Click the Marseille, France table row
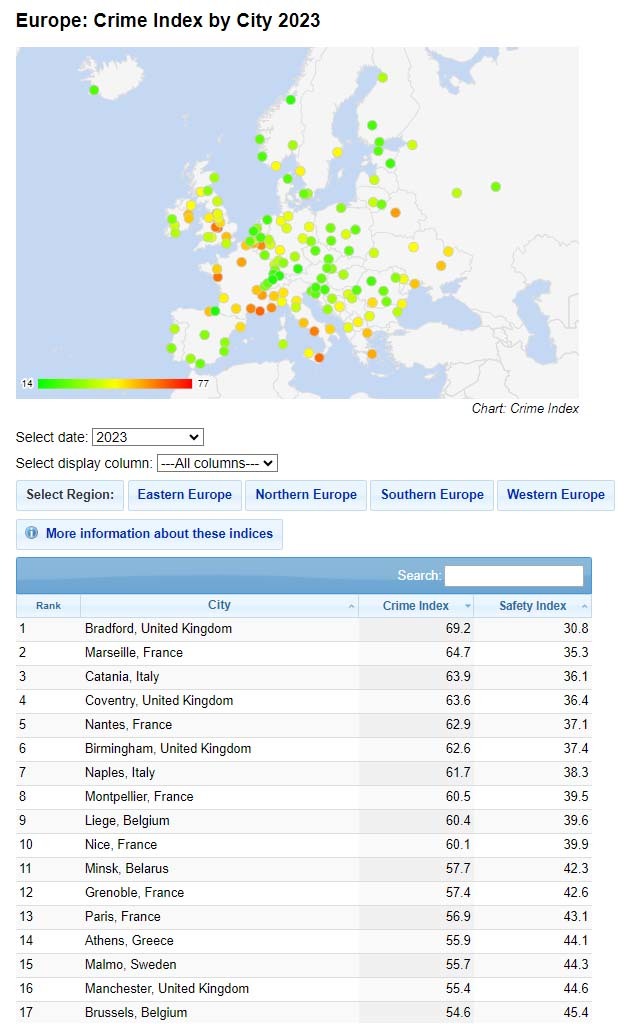The image size is (640, 1024). tap(133, 653)
